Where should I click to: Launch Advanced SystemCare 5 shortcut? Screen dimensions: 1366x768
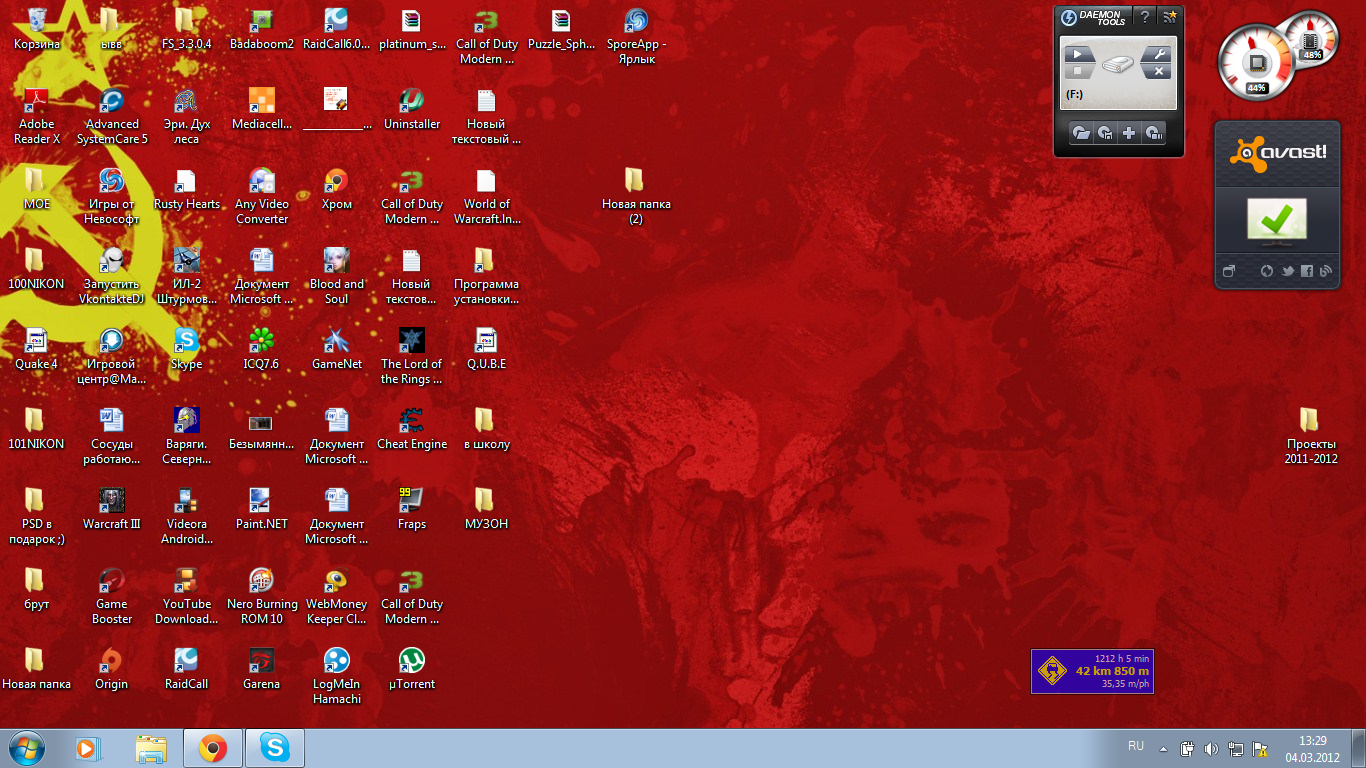(112, 115)
